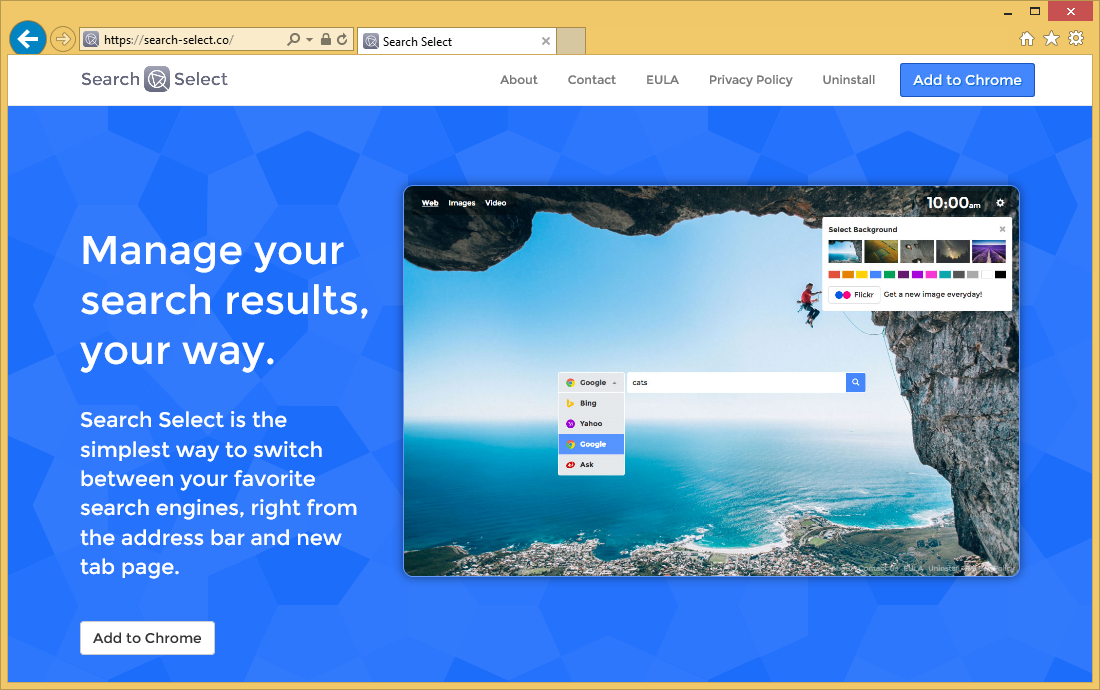Open the Google search engine dropdown
Screen dimensions: 1100x690
(591, 383)
